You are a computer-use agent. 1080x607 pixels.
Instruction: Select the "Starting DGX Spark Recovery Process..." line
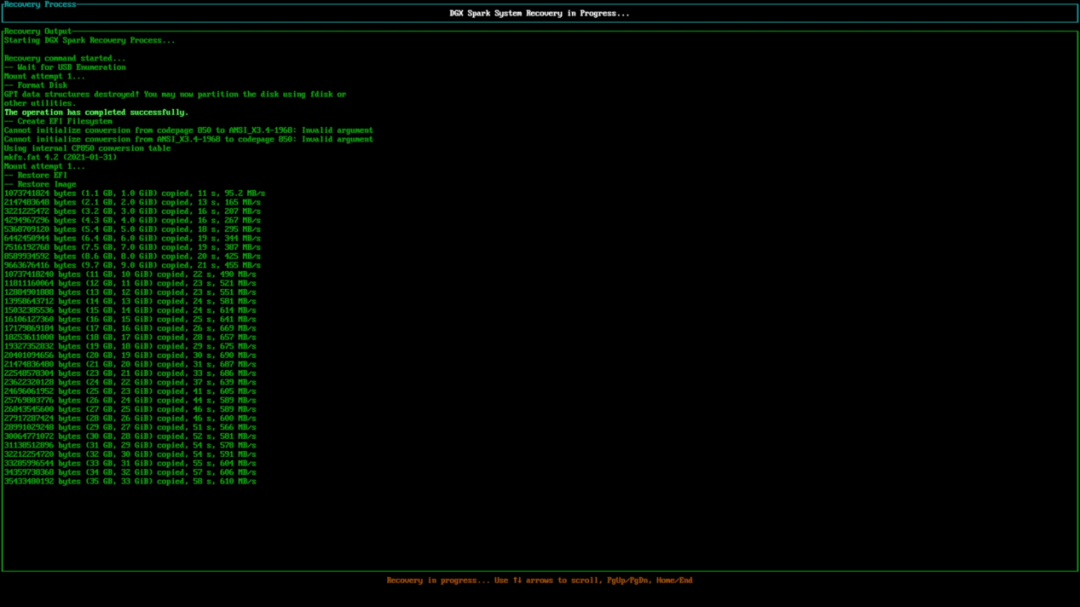click(x=90, y=40)
